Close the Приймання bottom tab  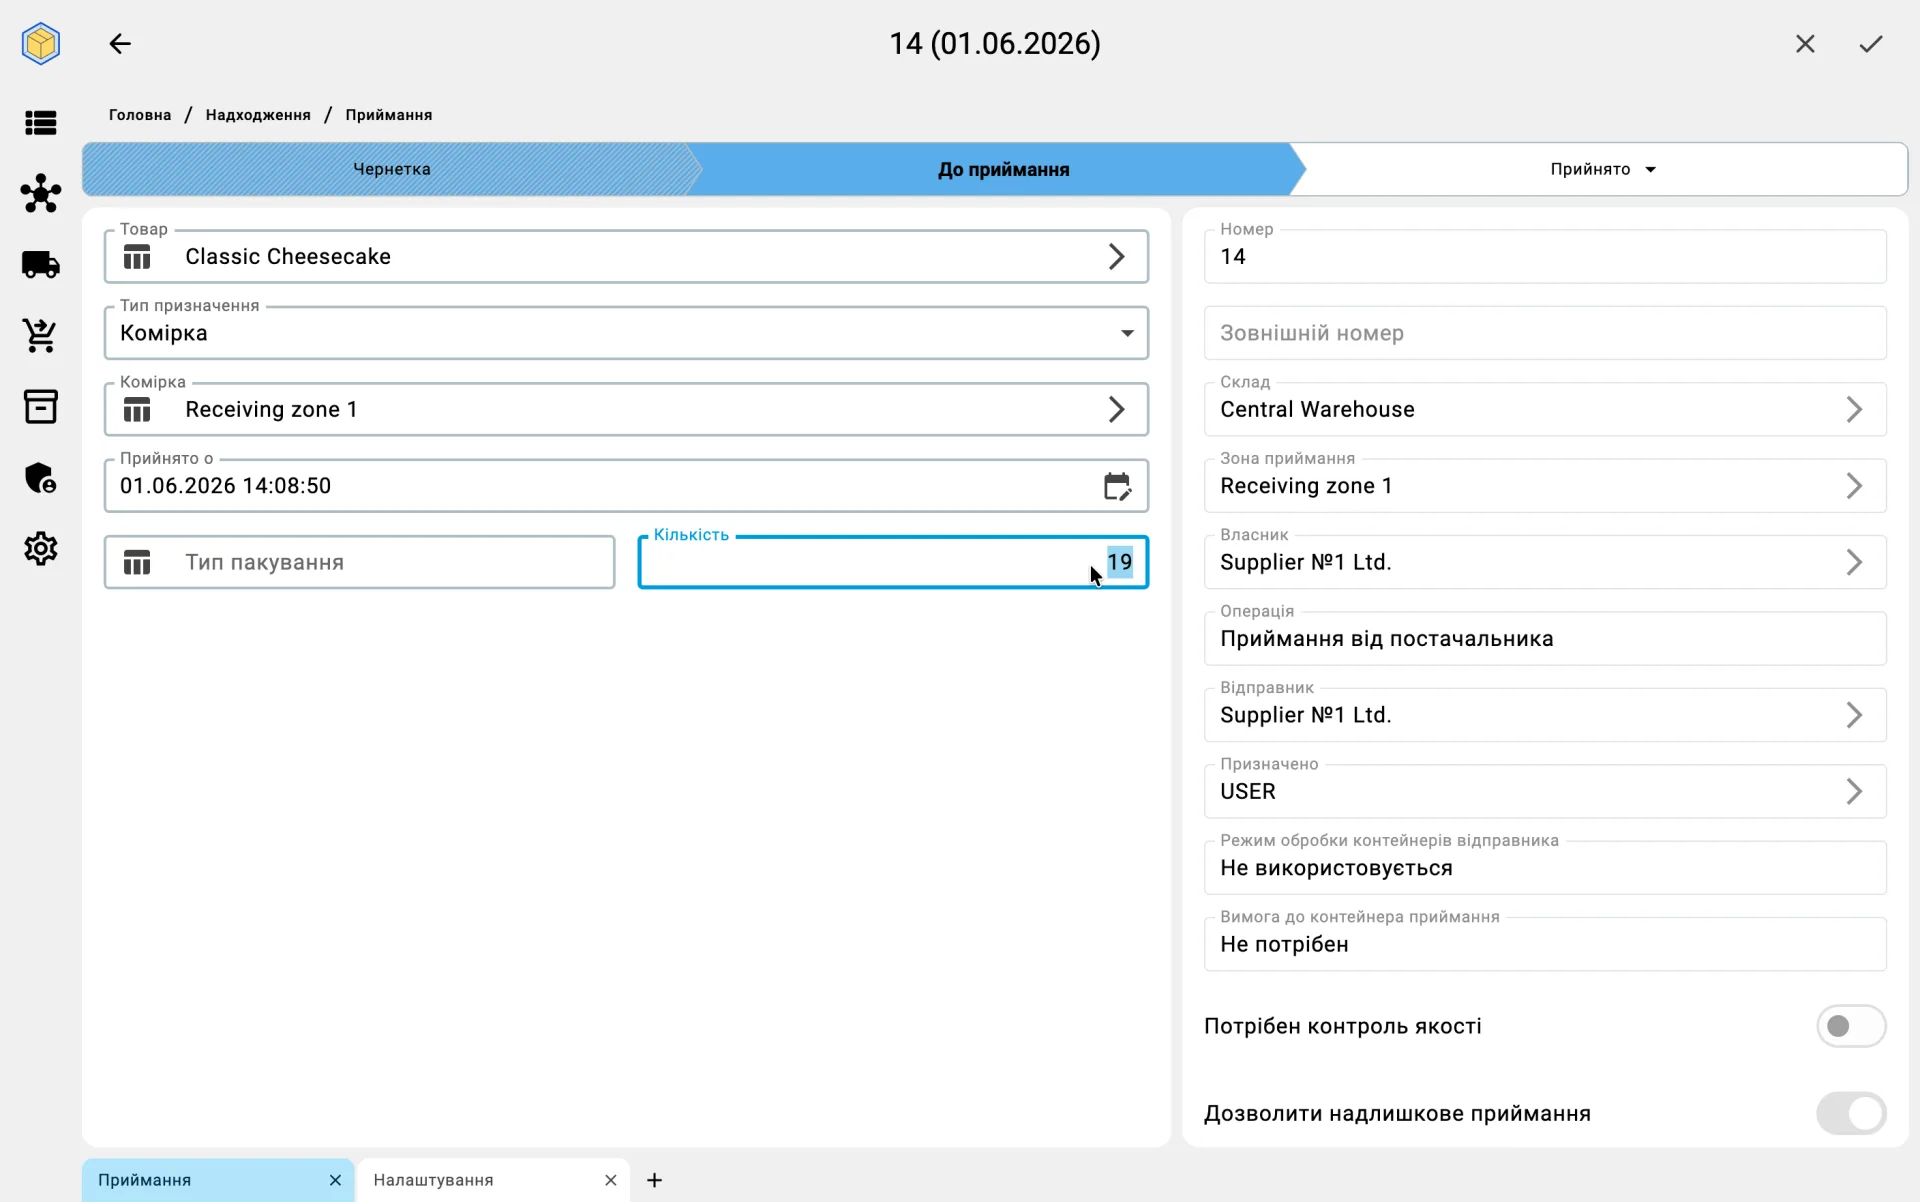335,1180
